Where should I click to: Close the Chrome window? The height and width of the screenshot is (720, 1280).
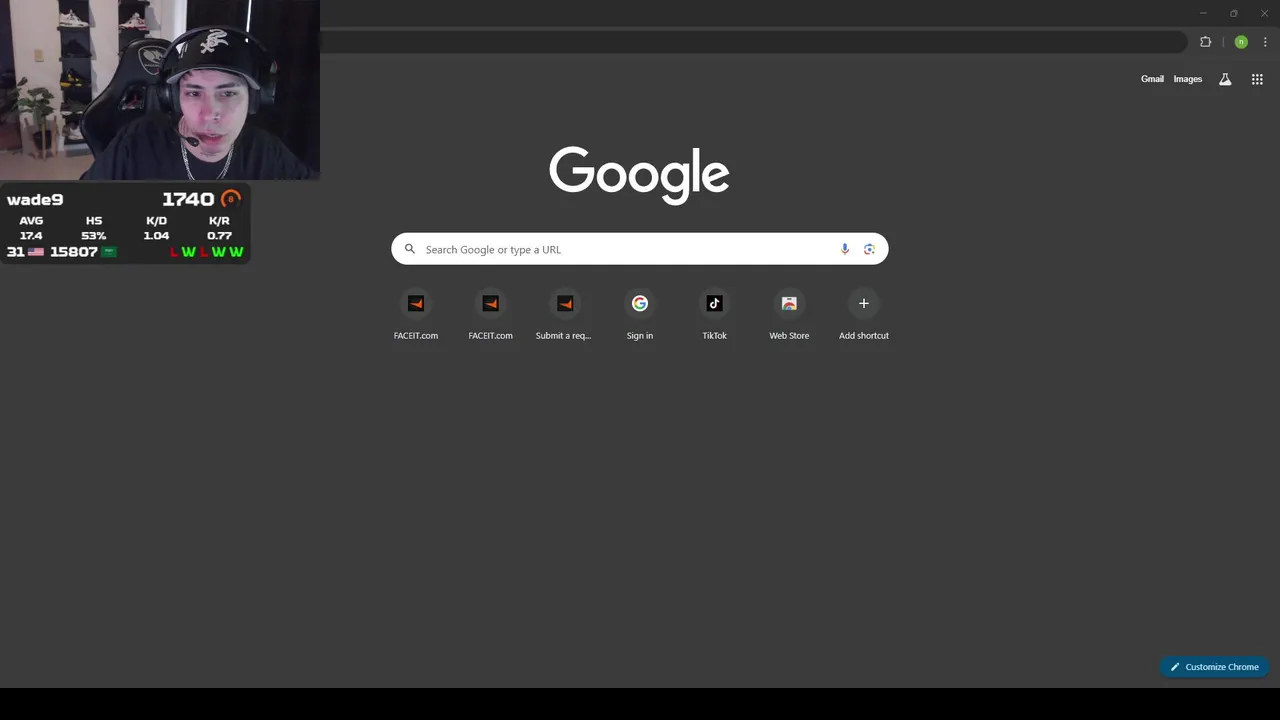tap(1264, 13)
